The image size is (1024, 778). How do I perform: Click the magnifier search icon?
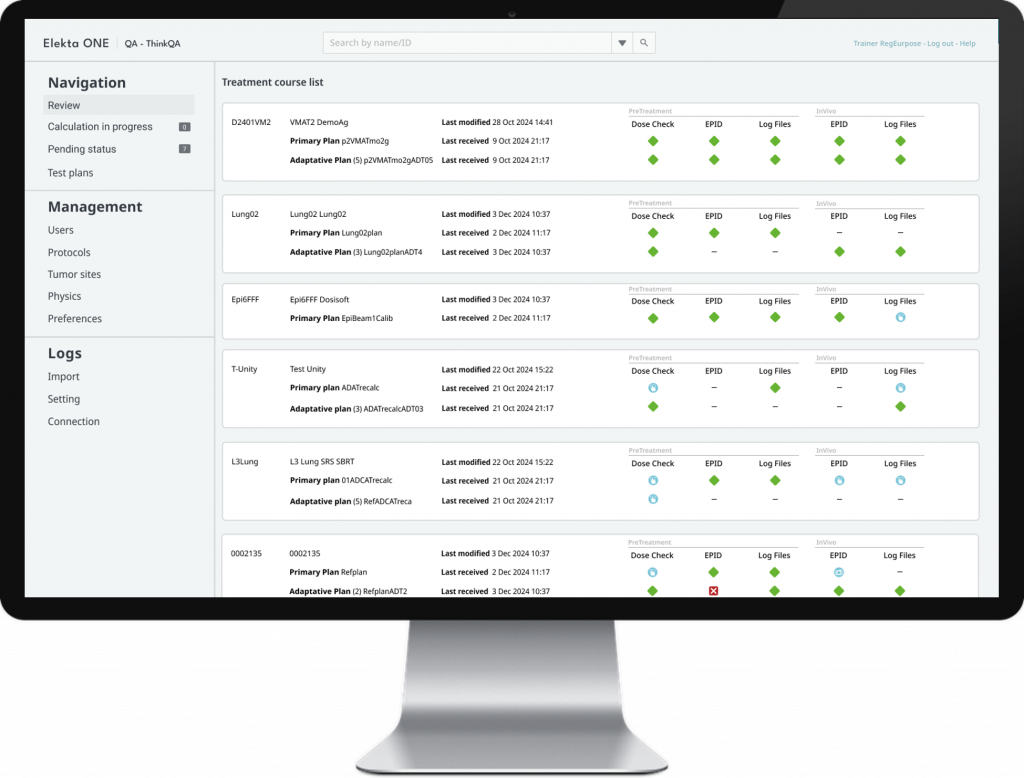tap(645, 43)
